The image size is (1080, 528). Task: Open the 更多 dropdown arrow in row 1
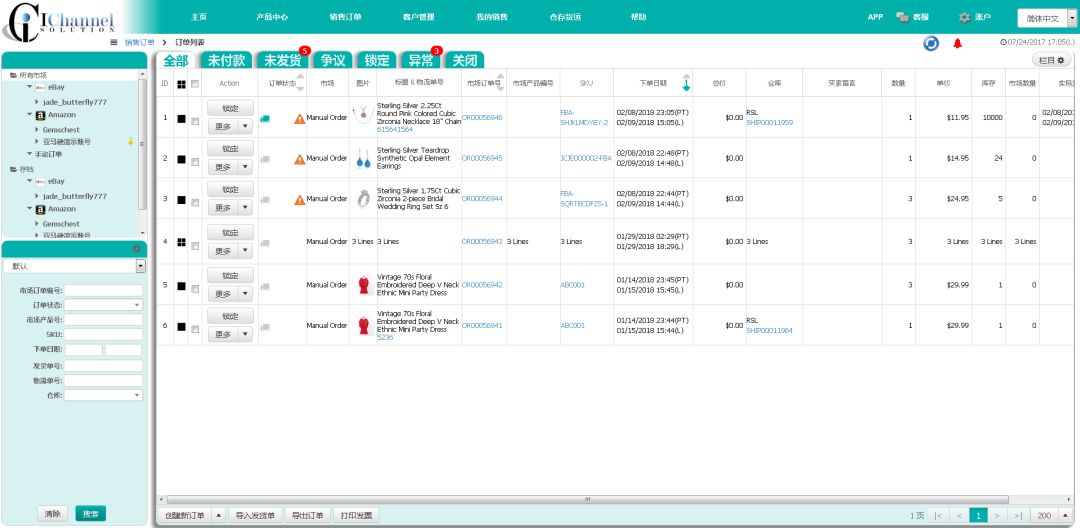246,126
